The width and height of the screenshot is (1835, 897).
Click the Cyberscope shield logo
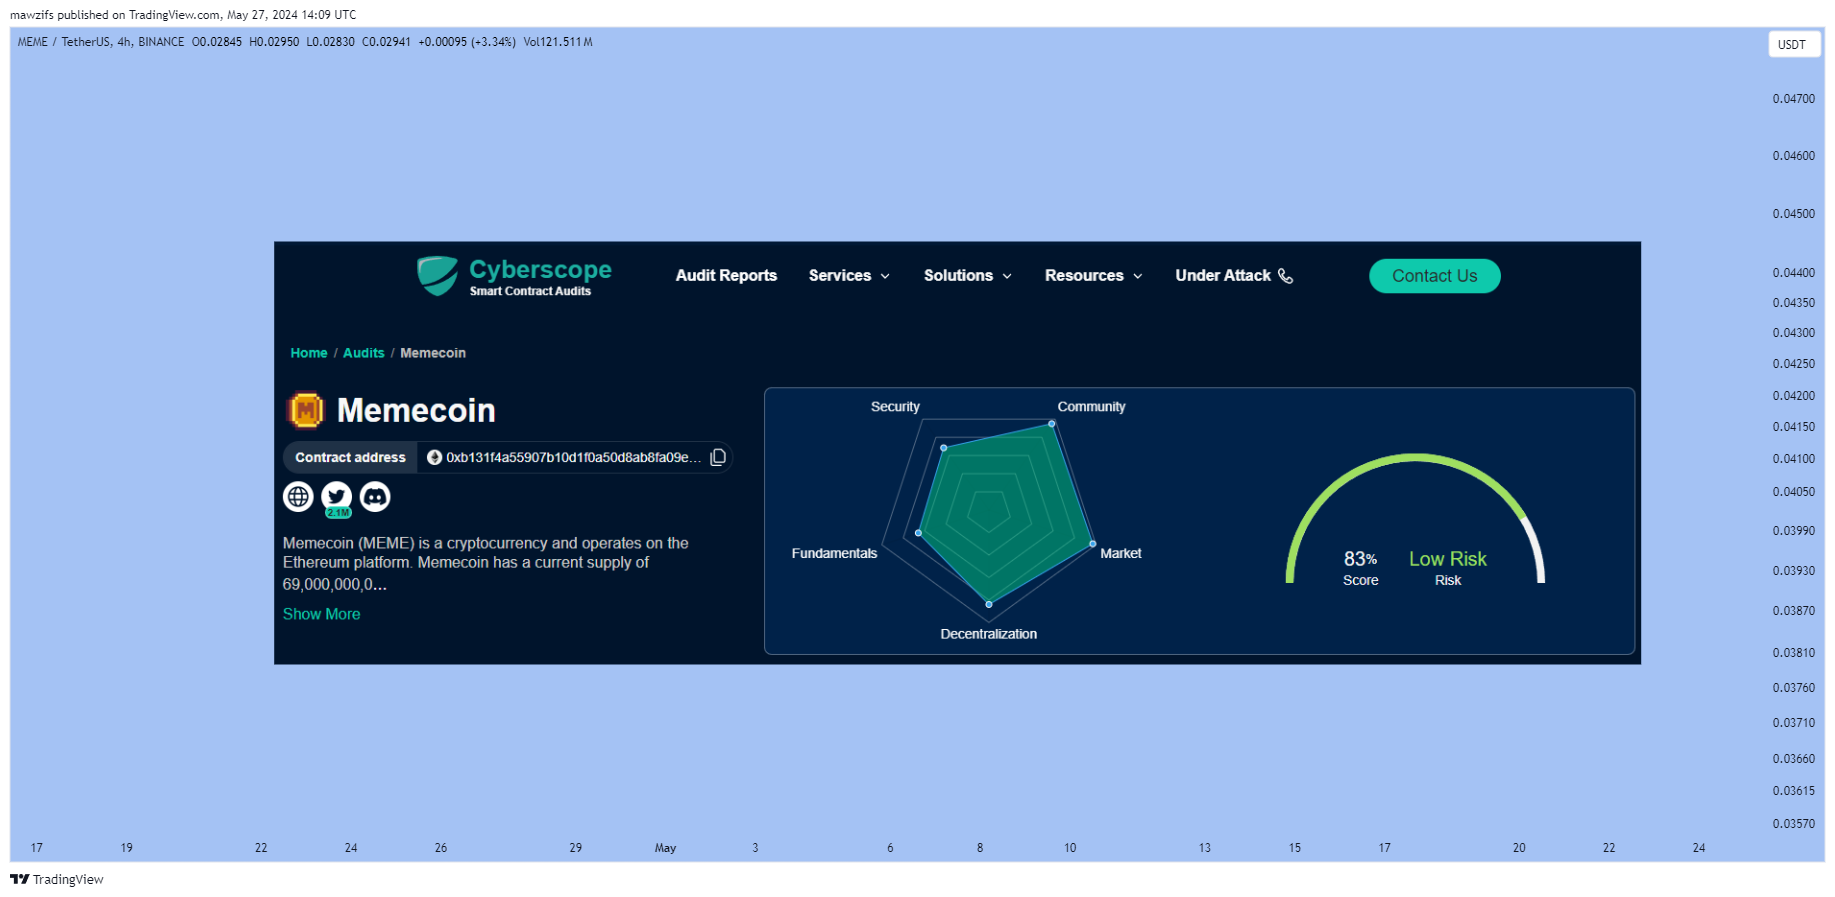437,276
